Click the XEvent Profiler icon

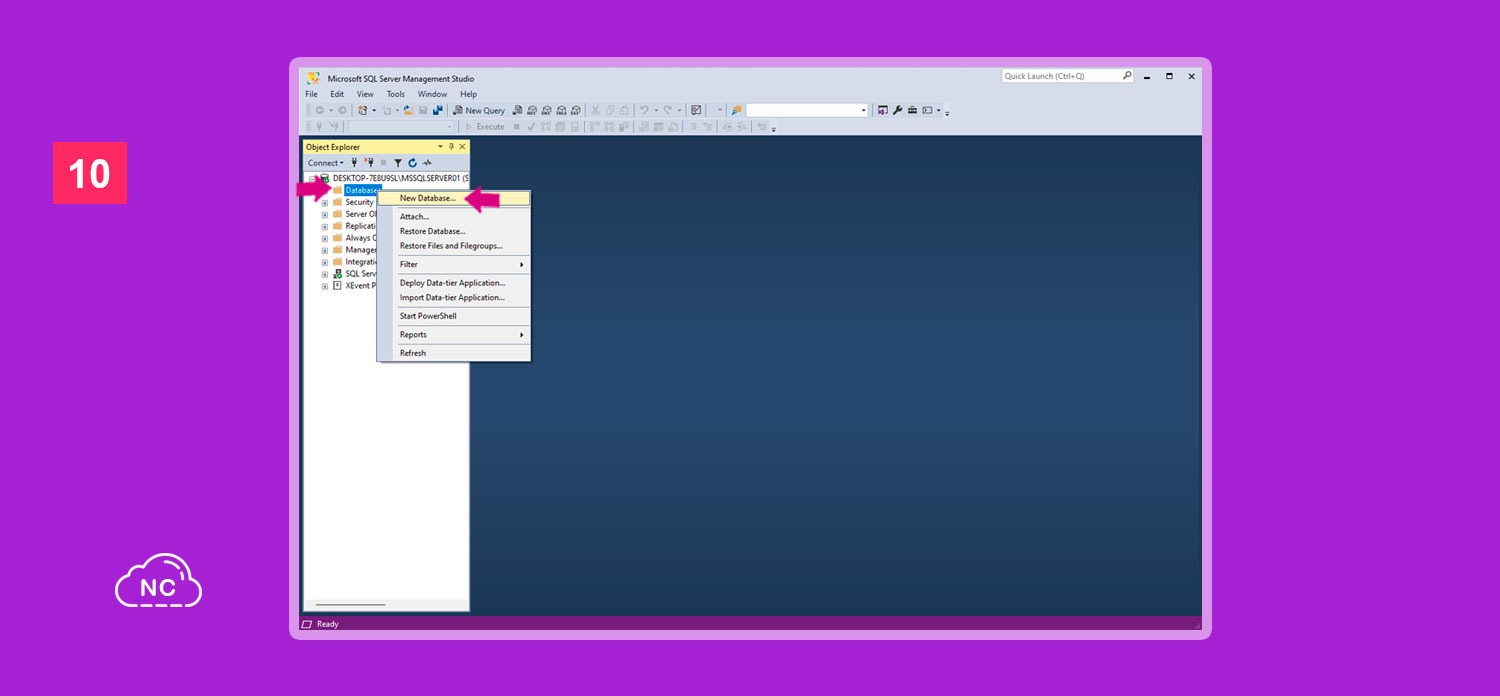point(337,286)
